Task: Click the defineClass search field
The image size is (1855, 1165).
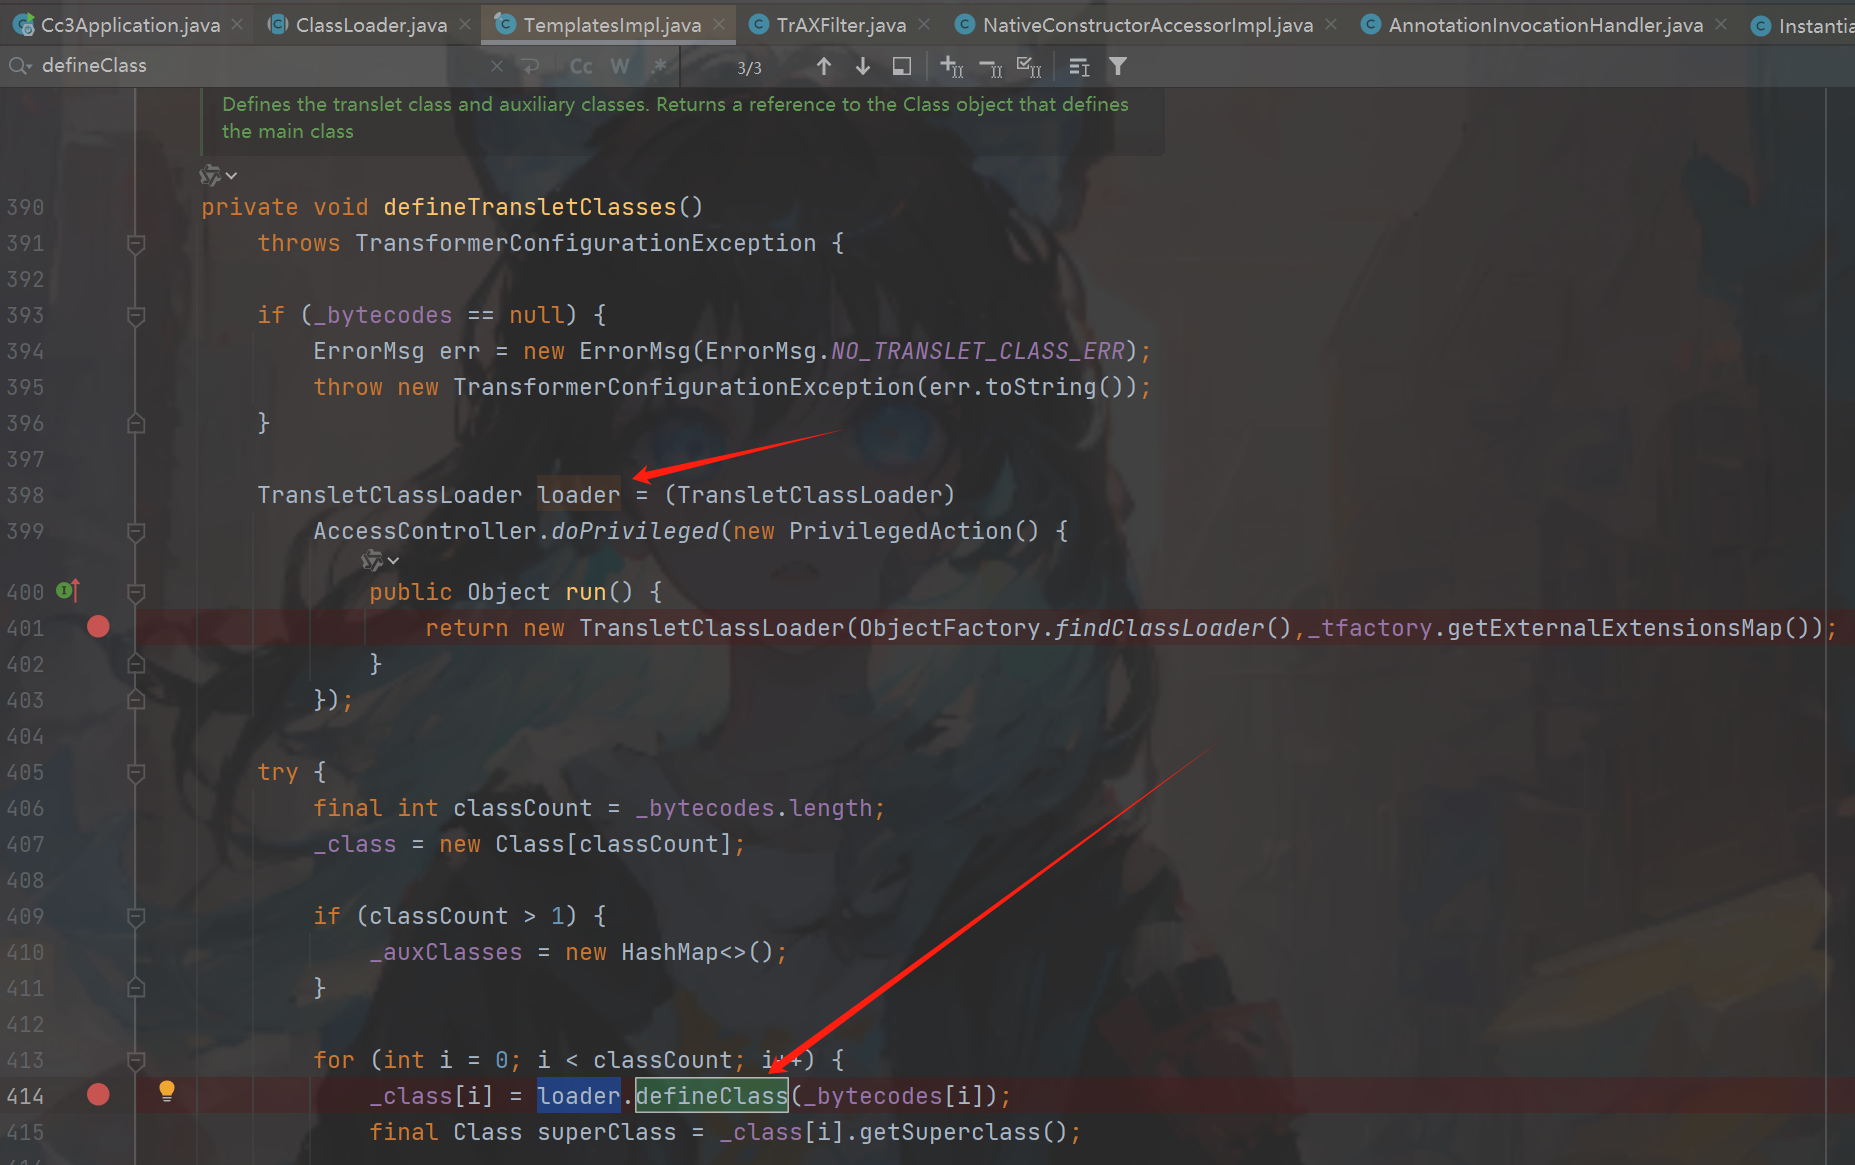Action: [x=260, y=66]
